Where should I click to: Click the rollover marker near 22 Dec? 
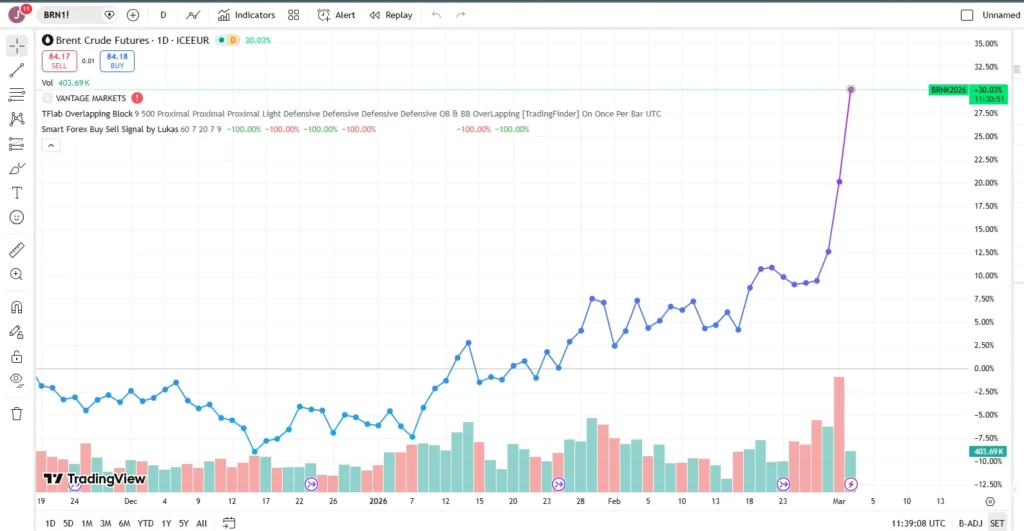click(x=312, y=484)
